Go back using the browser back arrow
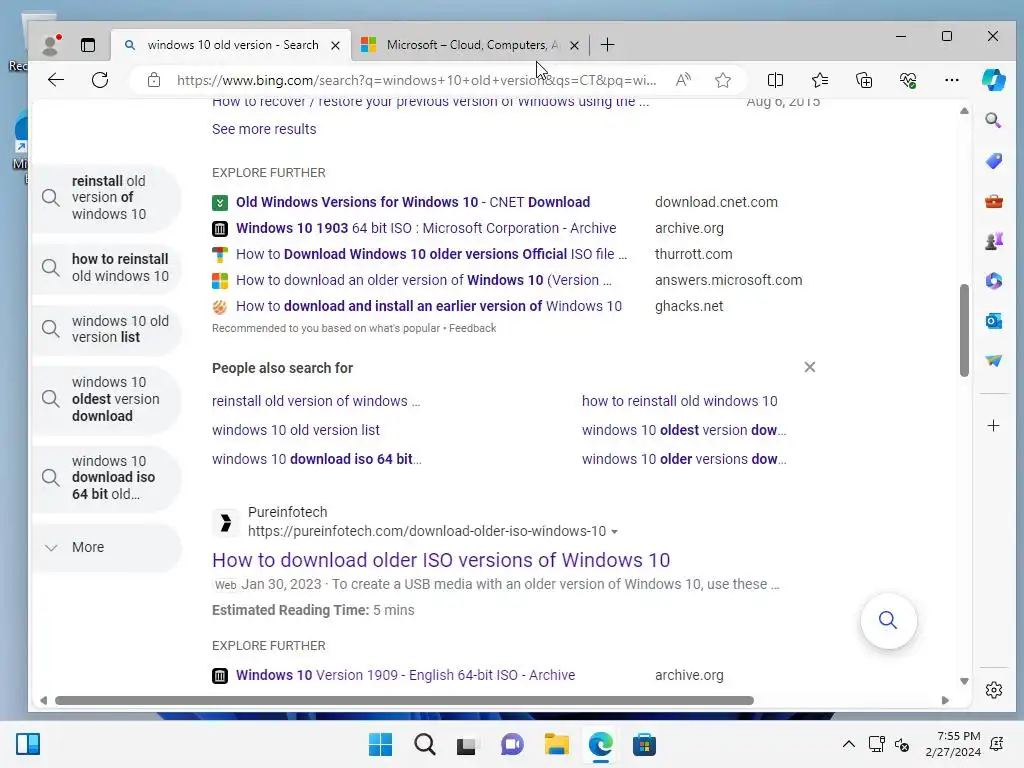 pyautogui.click(x=56, y=80)
